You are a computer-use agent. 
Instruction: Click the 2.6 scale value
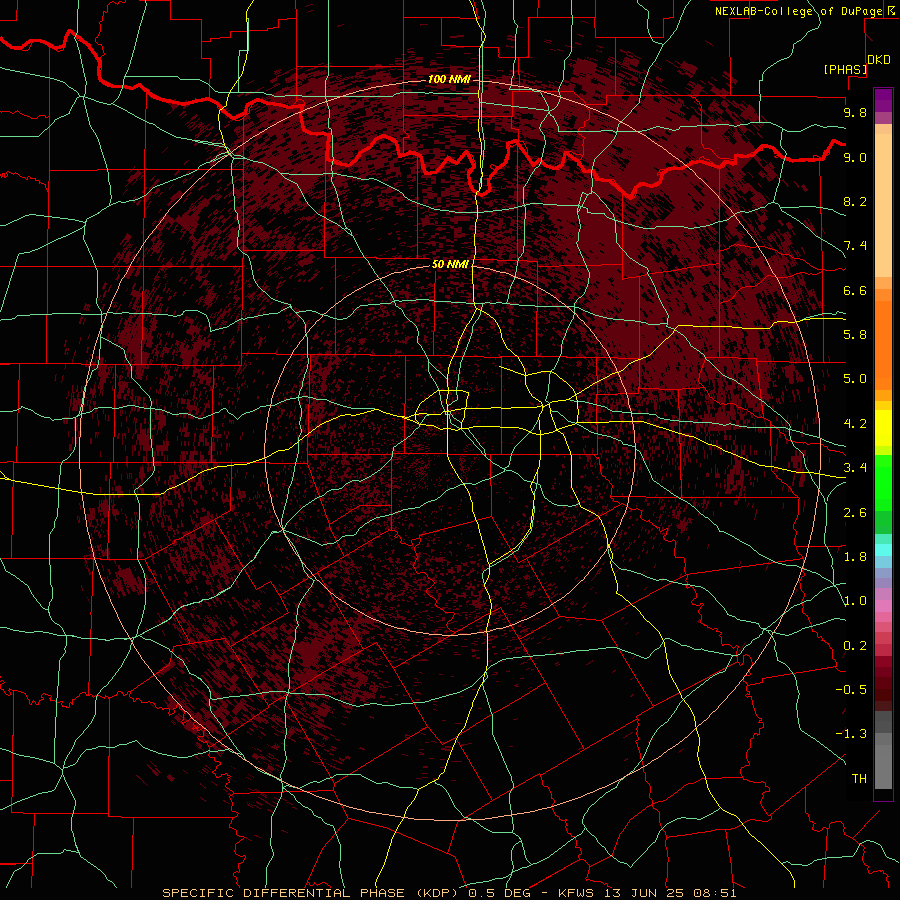(855, 513)
